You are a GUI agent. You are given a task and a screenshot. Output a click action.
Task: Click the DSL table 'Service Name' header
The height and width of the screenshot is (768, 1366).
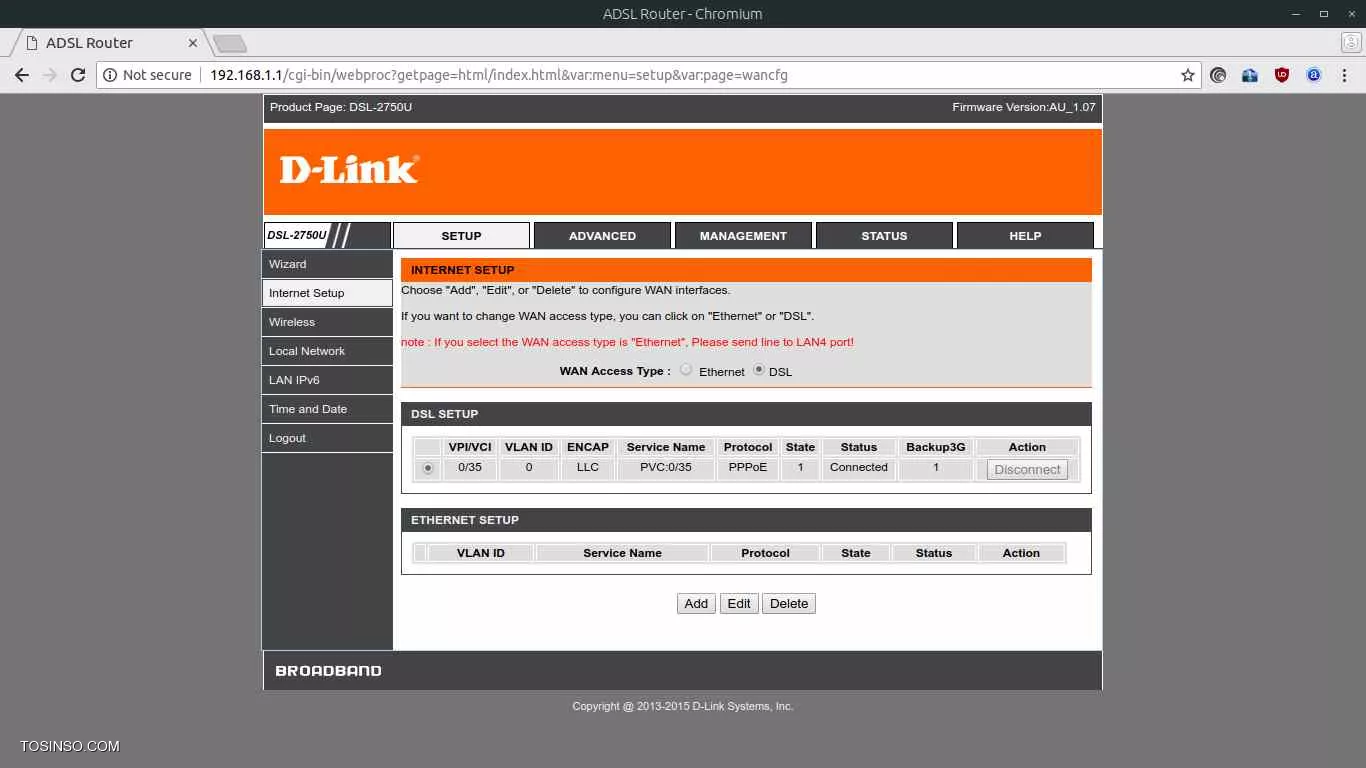click(x=666, y=447)
